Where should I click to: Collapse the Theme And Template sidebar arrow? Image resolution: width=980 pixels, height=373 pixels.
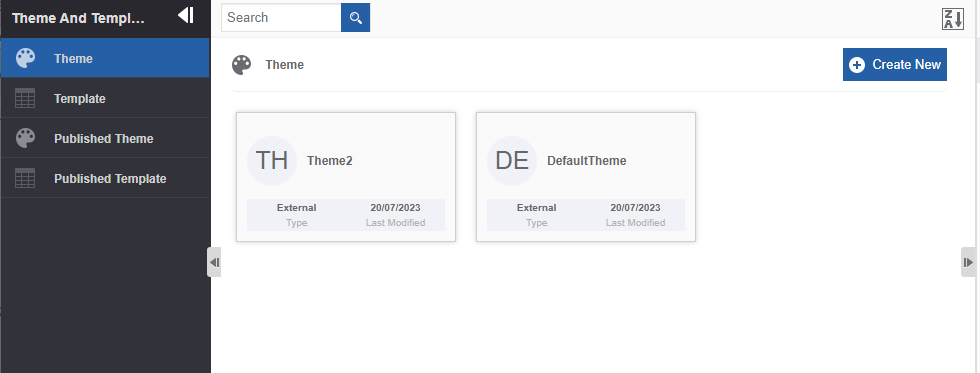[186, 15]
